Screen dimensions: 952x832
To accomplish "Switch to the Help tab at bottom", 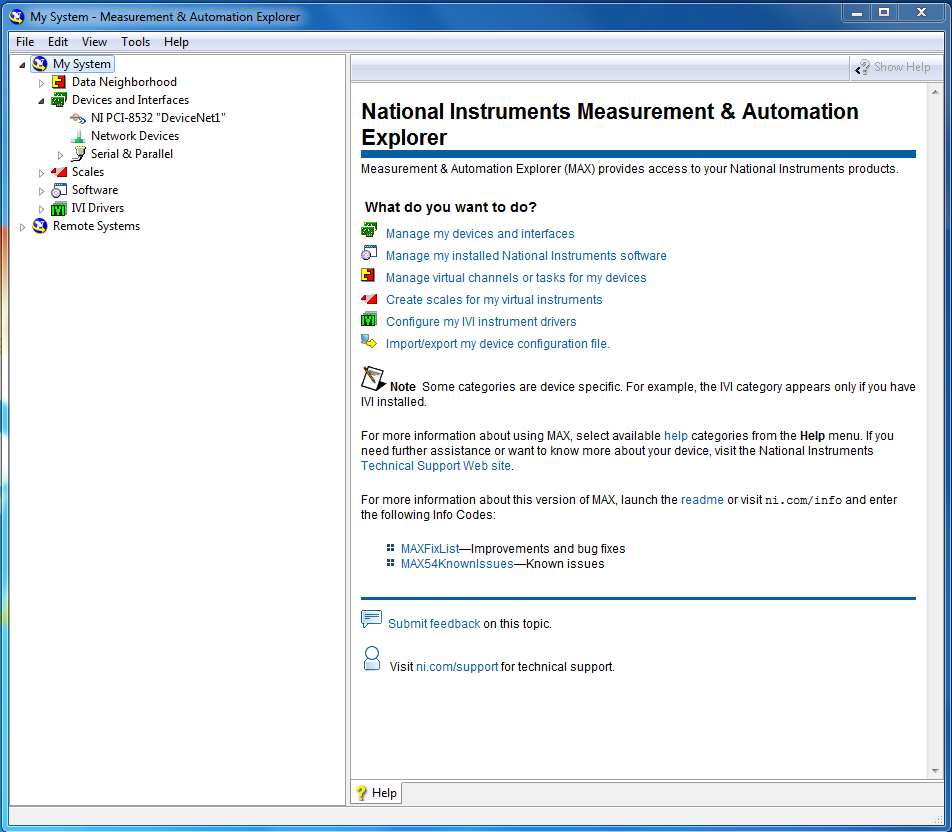I will [376, 793].
